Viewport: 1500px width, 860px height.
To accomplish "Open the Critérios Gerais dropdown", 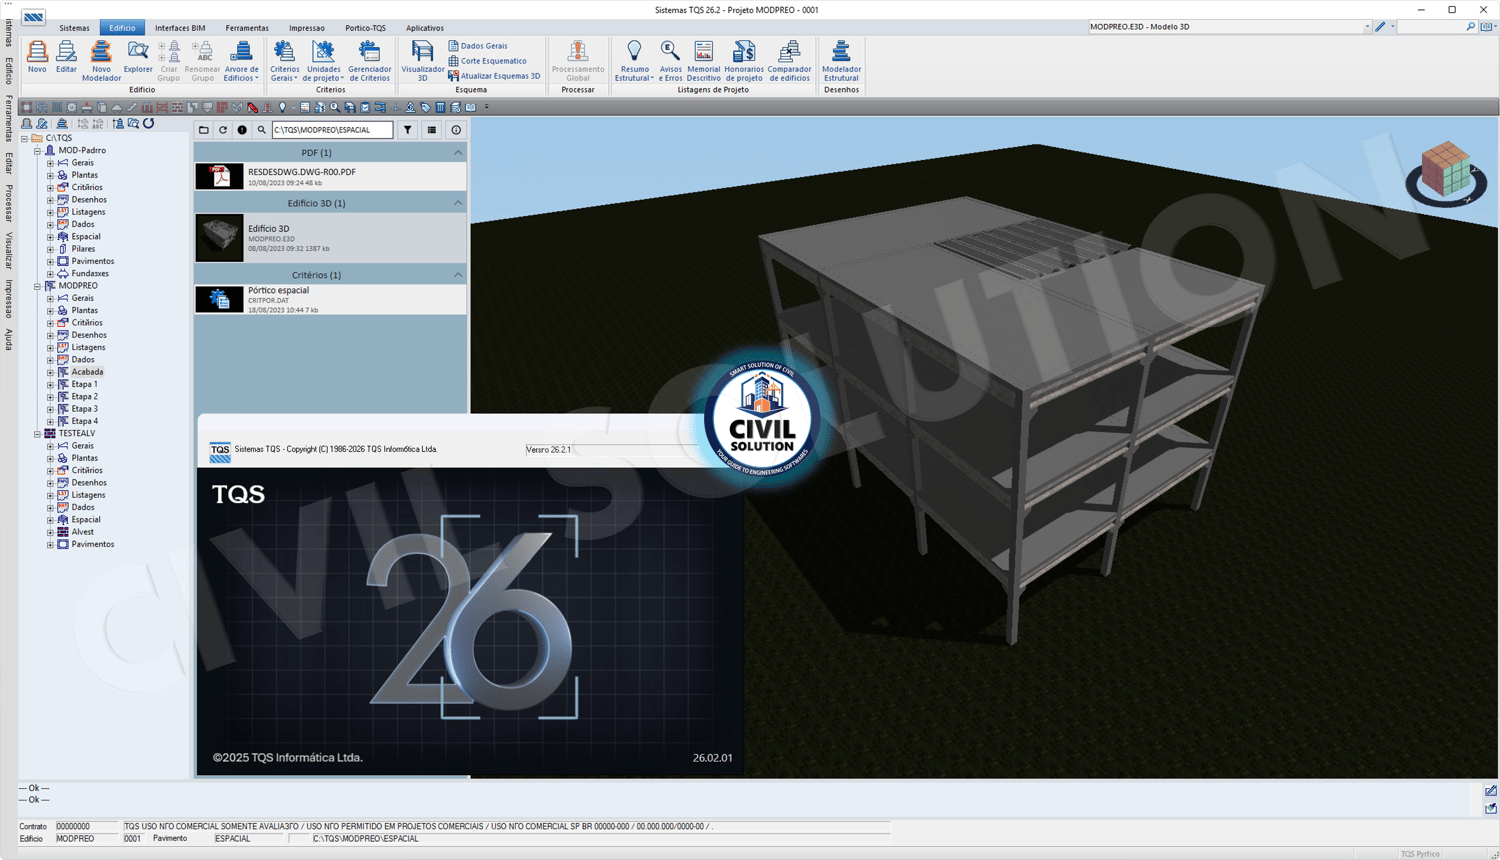I will click(284, 61).
